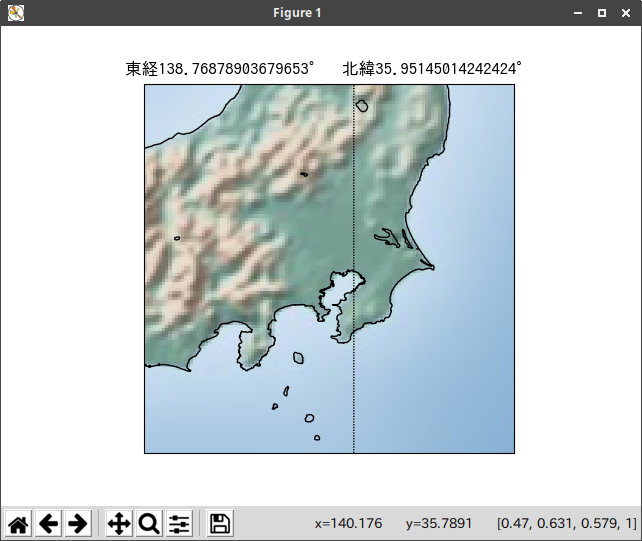Click the matplotlib icon in title bar
Viewport: 642px width, 541px height.
click(x=16, y=13)
